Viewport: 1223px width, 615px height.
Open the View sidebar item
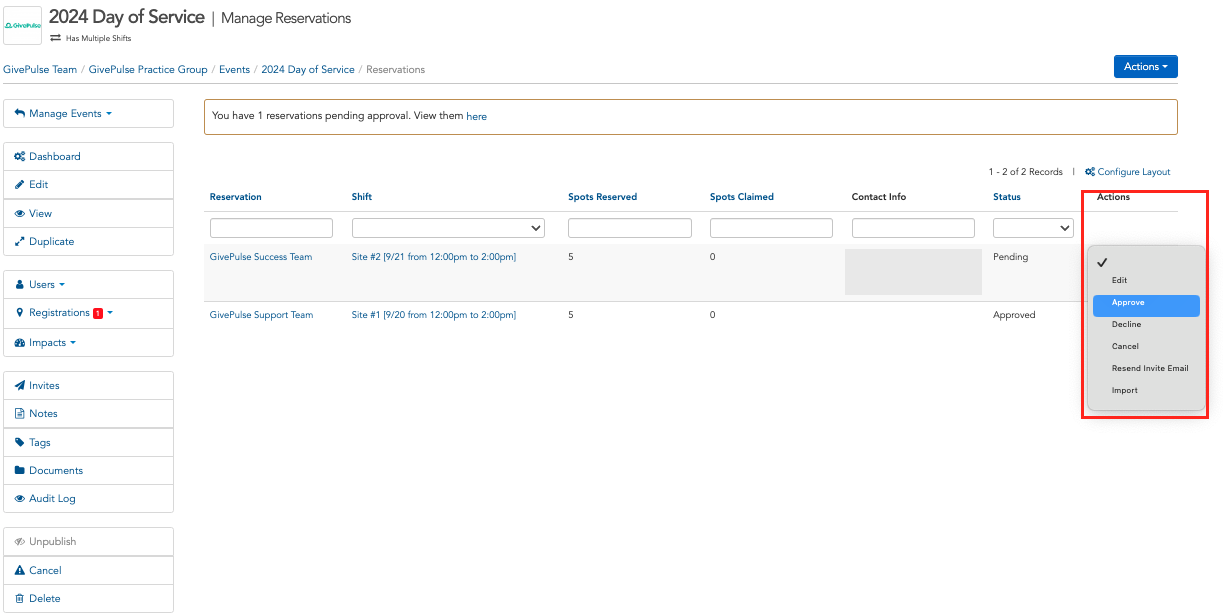click(x=88, y=213)
